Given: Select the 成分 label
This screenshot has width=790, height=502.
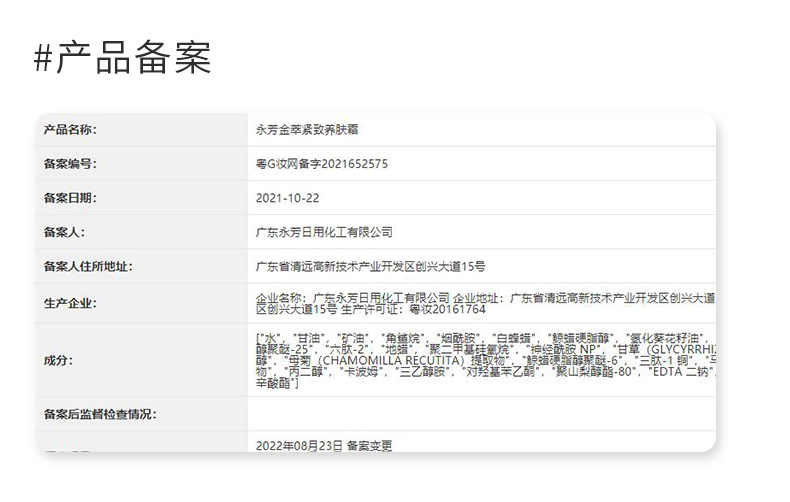Looking at the screenshot, I should coord(58,360).
